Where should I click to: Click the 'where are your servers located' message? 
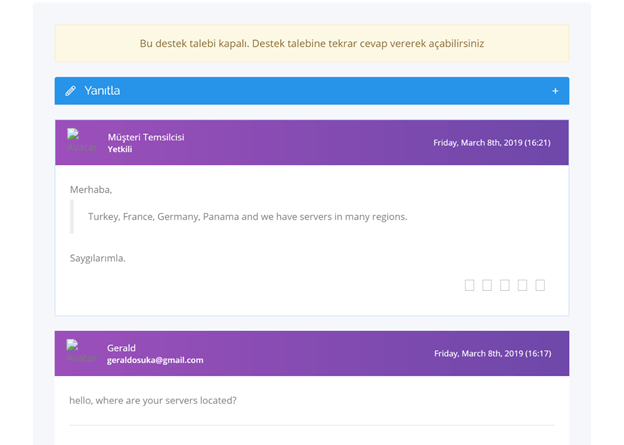coord(153,400)
